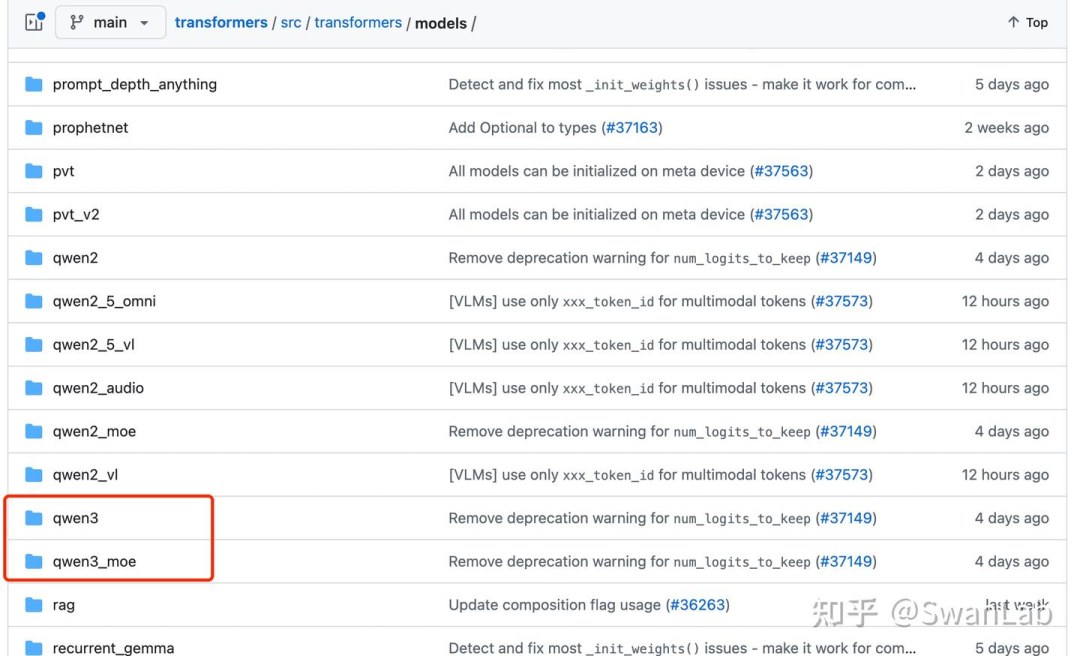
Task: Open the qwen2_5_omni folder
Action: click(x=104, y=301)
